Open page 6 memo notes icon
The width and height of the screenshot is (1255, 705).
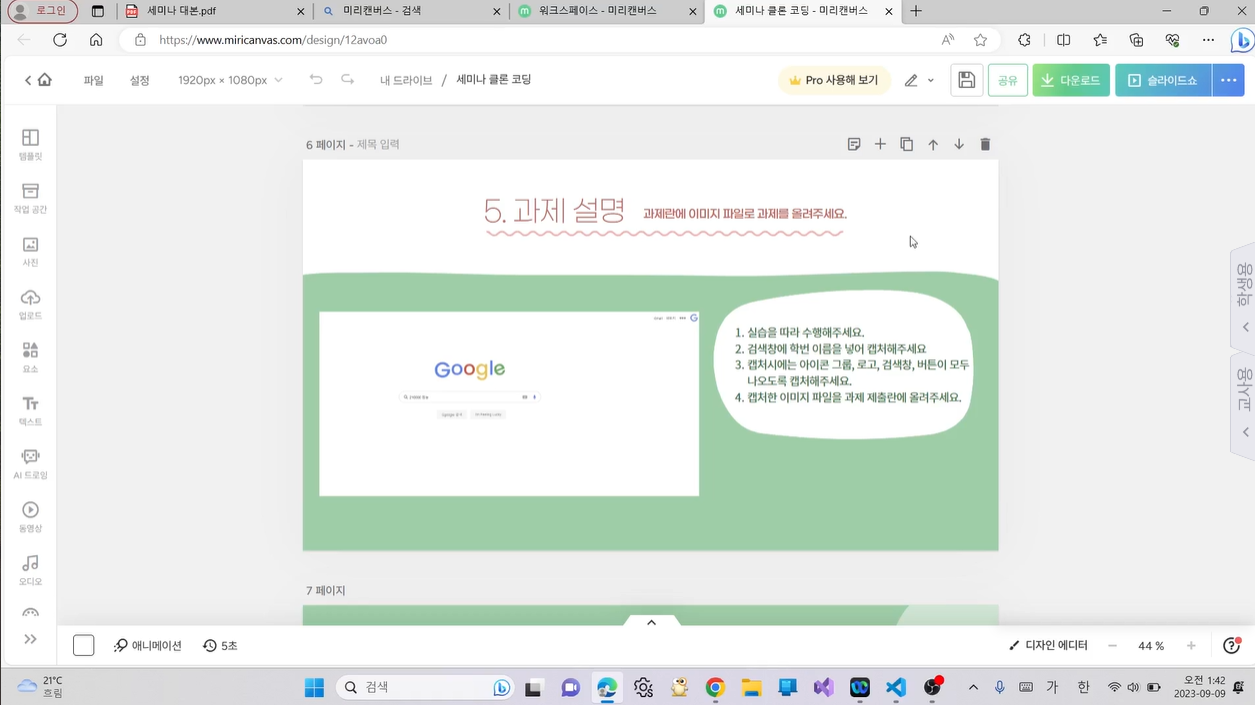click(854, 144)
